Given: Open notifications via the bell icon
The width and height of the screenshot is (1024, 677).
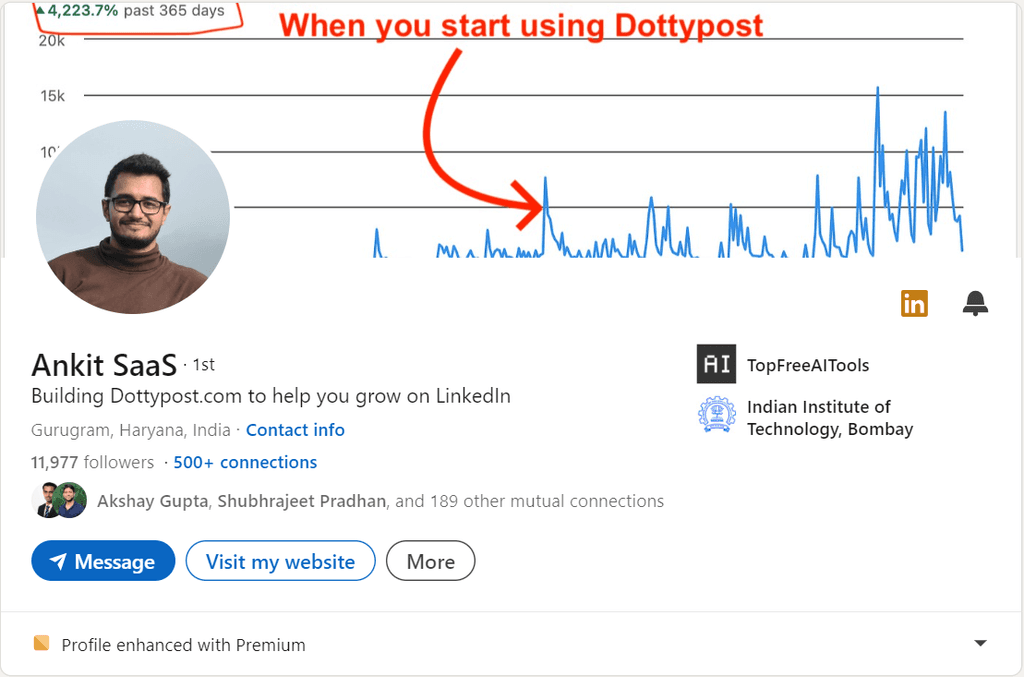Looking at the screenshot, I should pos(974,303).
